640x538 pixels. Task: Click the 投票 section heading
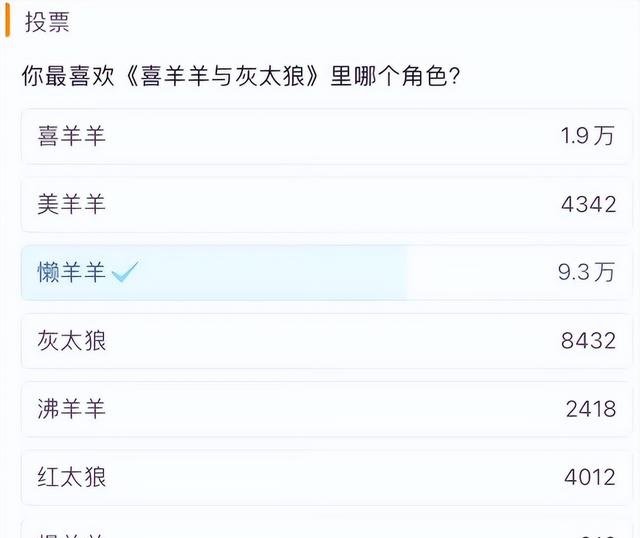[x=47, y=22]
